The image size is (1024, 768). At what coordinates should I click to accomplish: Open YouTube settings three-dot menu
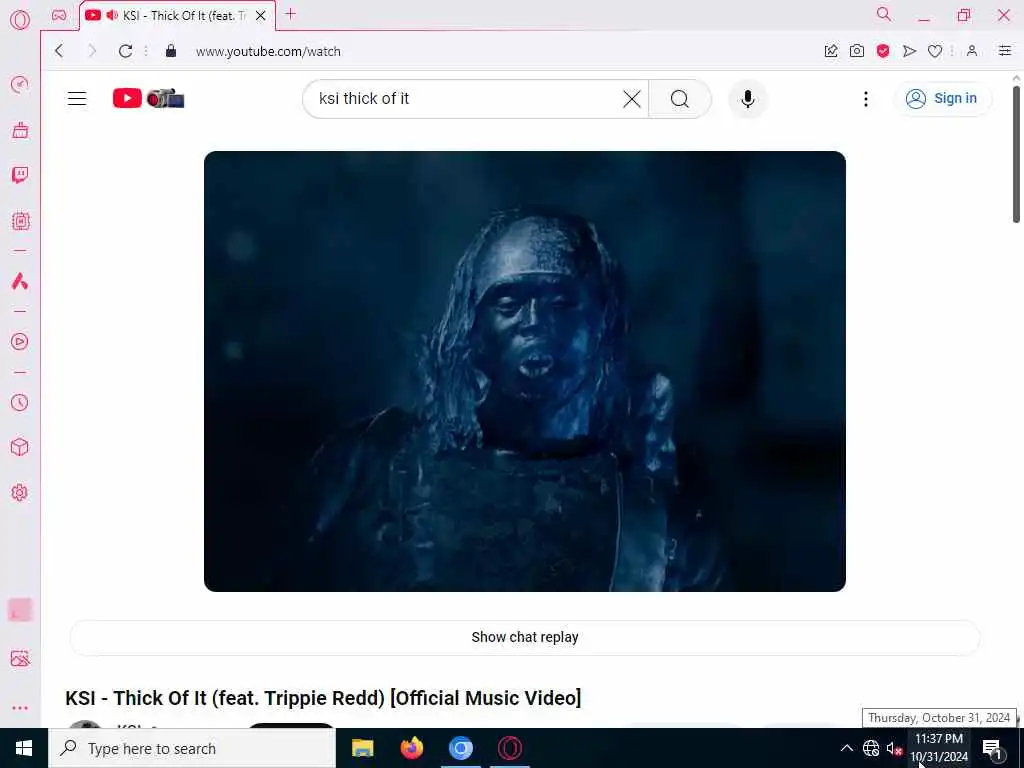point(866,99)
